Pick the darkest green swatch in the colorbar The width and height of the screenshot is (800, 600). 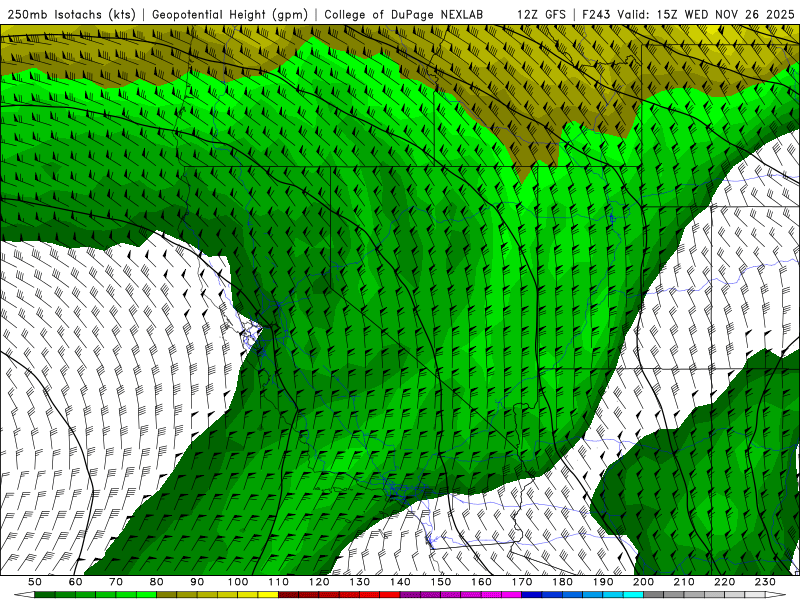point(45,595)
